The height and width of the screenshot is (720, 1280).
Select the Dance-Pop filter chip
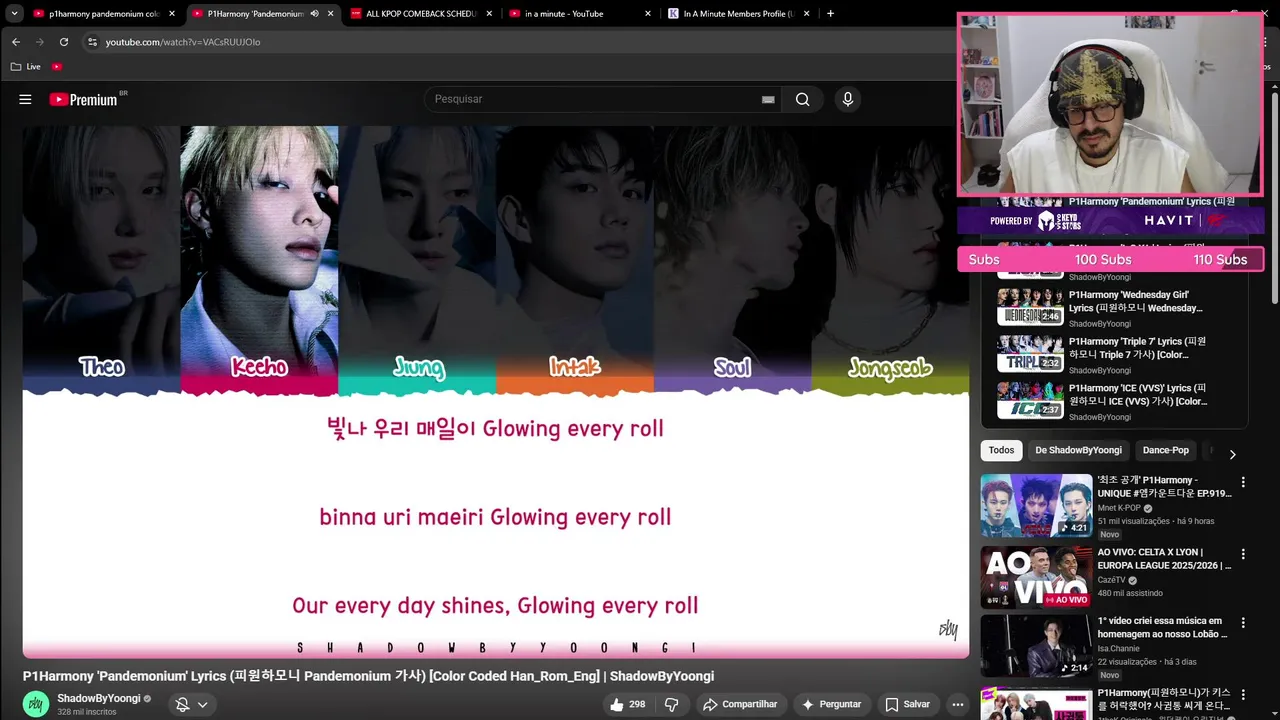click(x=1165, y=450)
